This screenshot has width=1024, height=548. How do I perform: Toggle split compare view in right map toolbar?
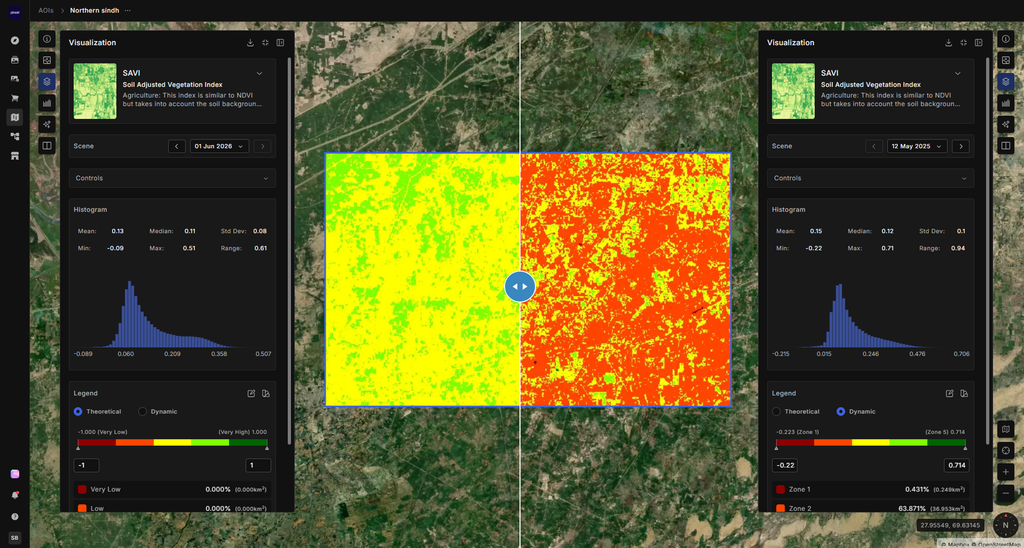coord(1006,146)
